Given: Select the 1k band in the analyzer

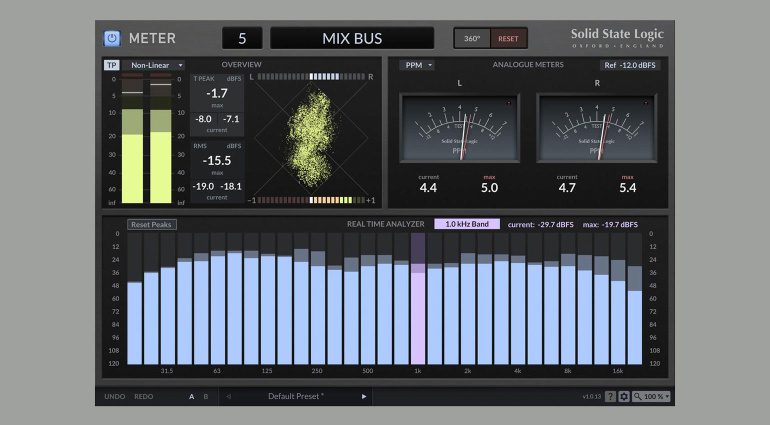Looking at the screenshot, I should click(418, 310).
